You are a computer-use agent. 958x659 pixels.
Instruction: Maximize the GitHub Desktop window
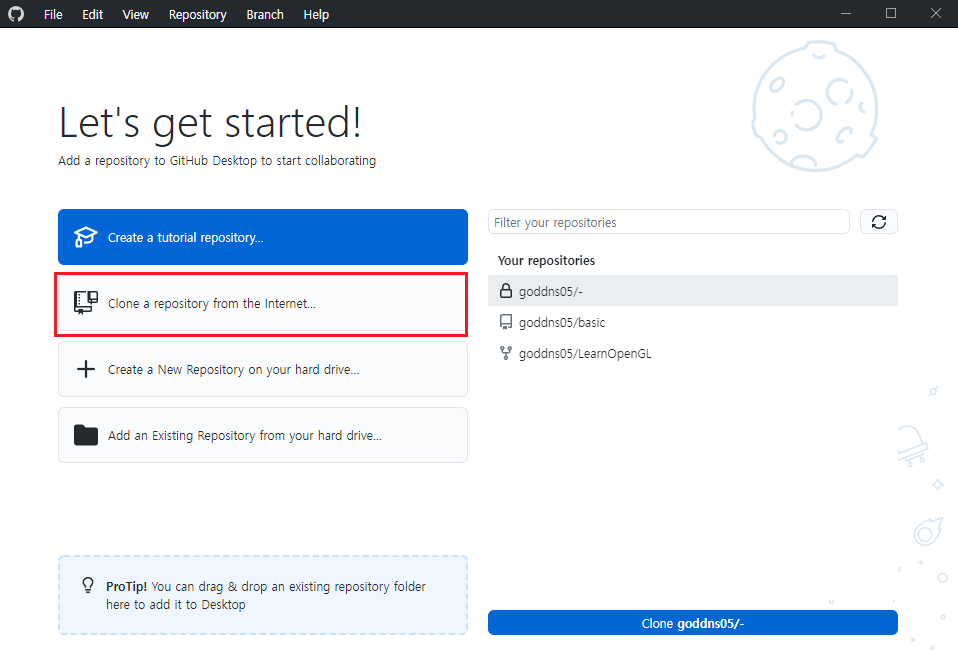click(x=891, y=13)
